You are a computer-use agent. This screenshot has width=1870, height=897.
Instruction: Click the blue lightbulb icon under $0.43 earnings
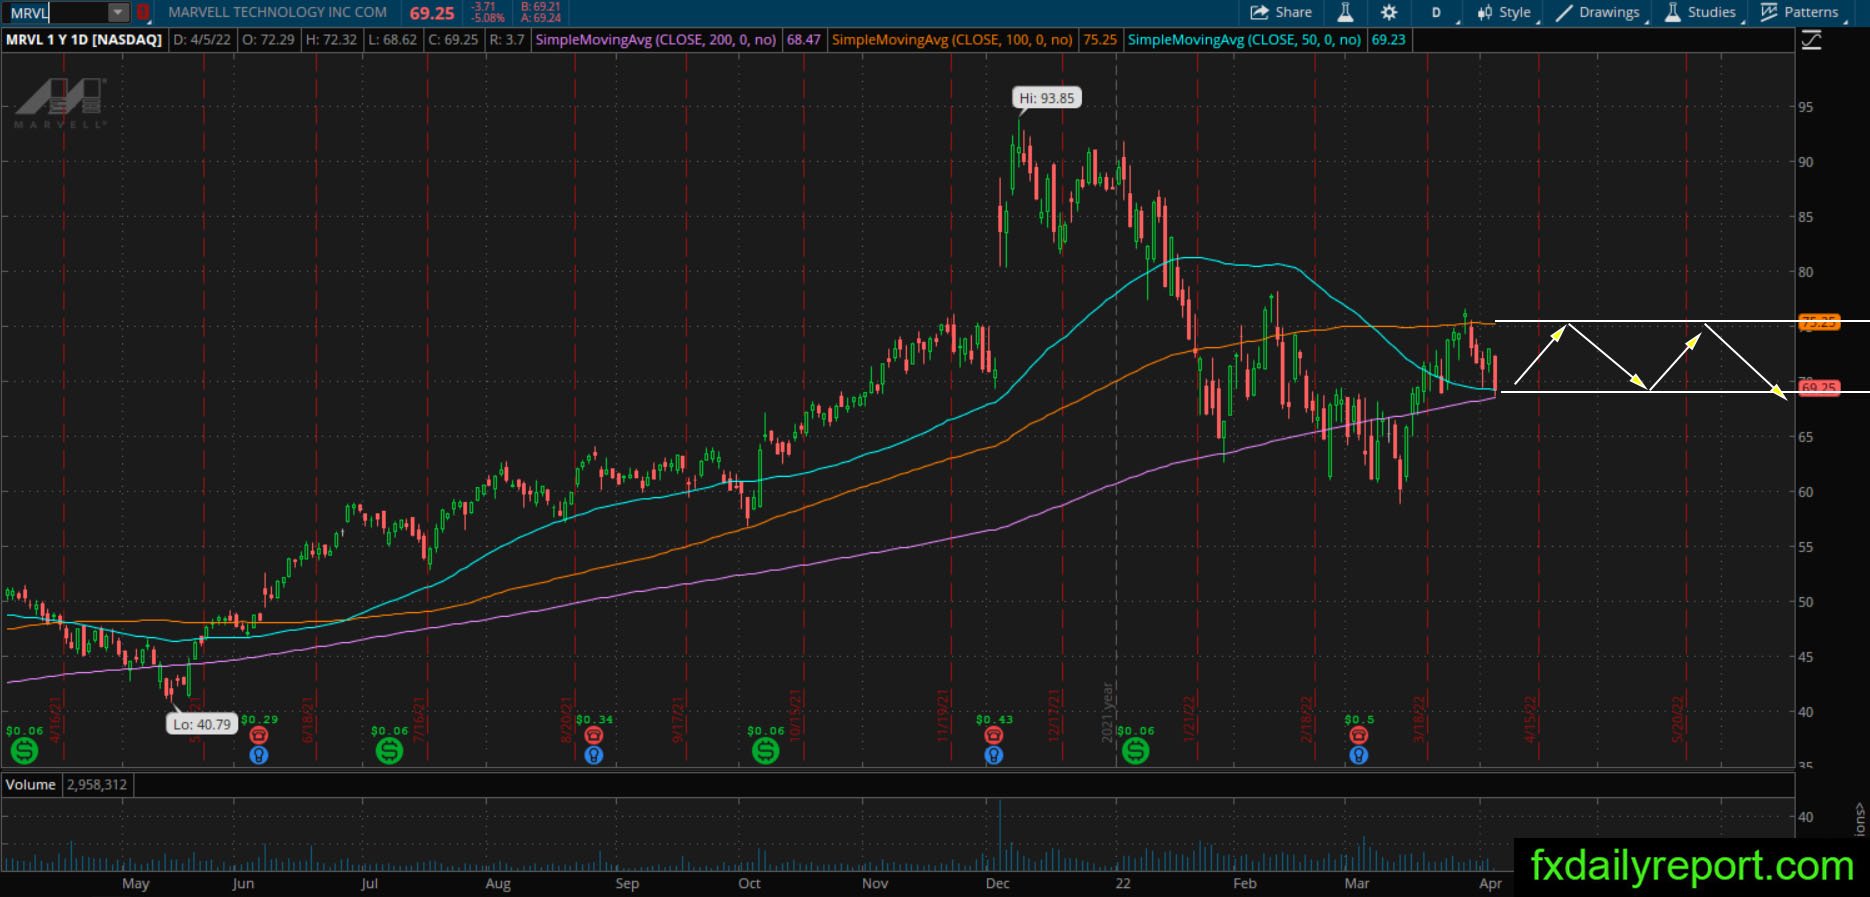[993, 756]
